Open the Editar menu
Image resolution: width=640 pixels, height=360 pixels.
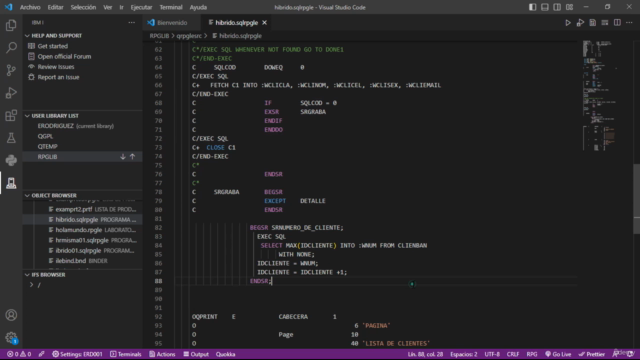[x=56, y=7]
